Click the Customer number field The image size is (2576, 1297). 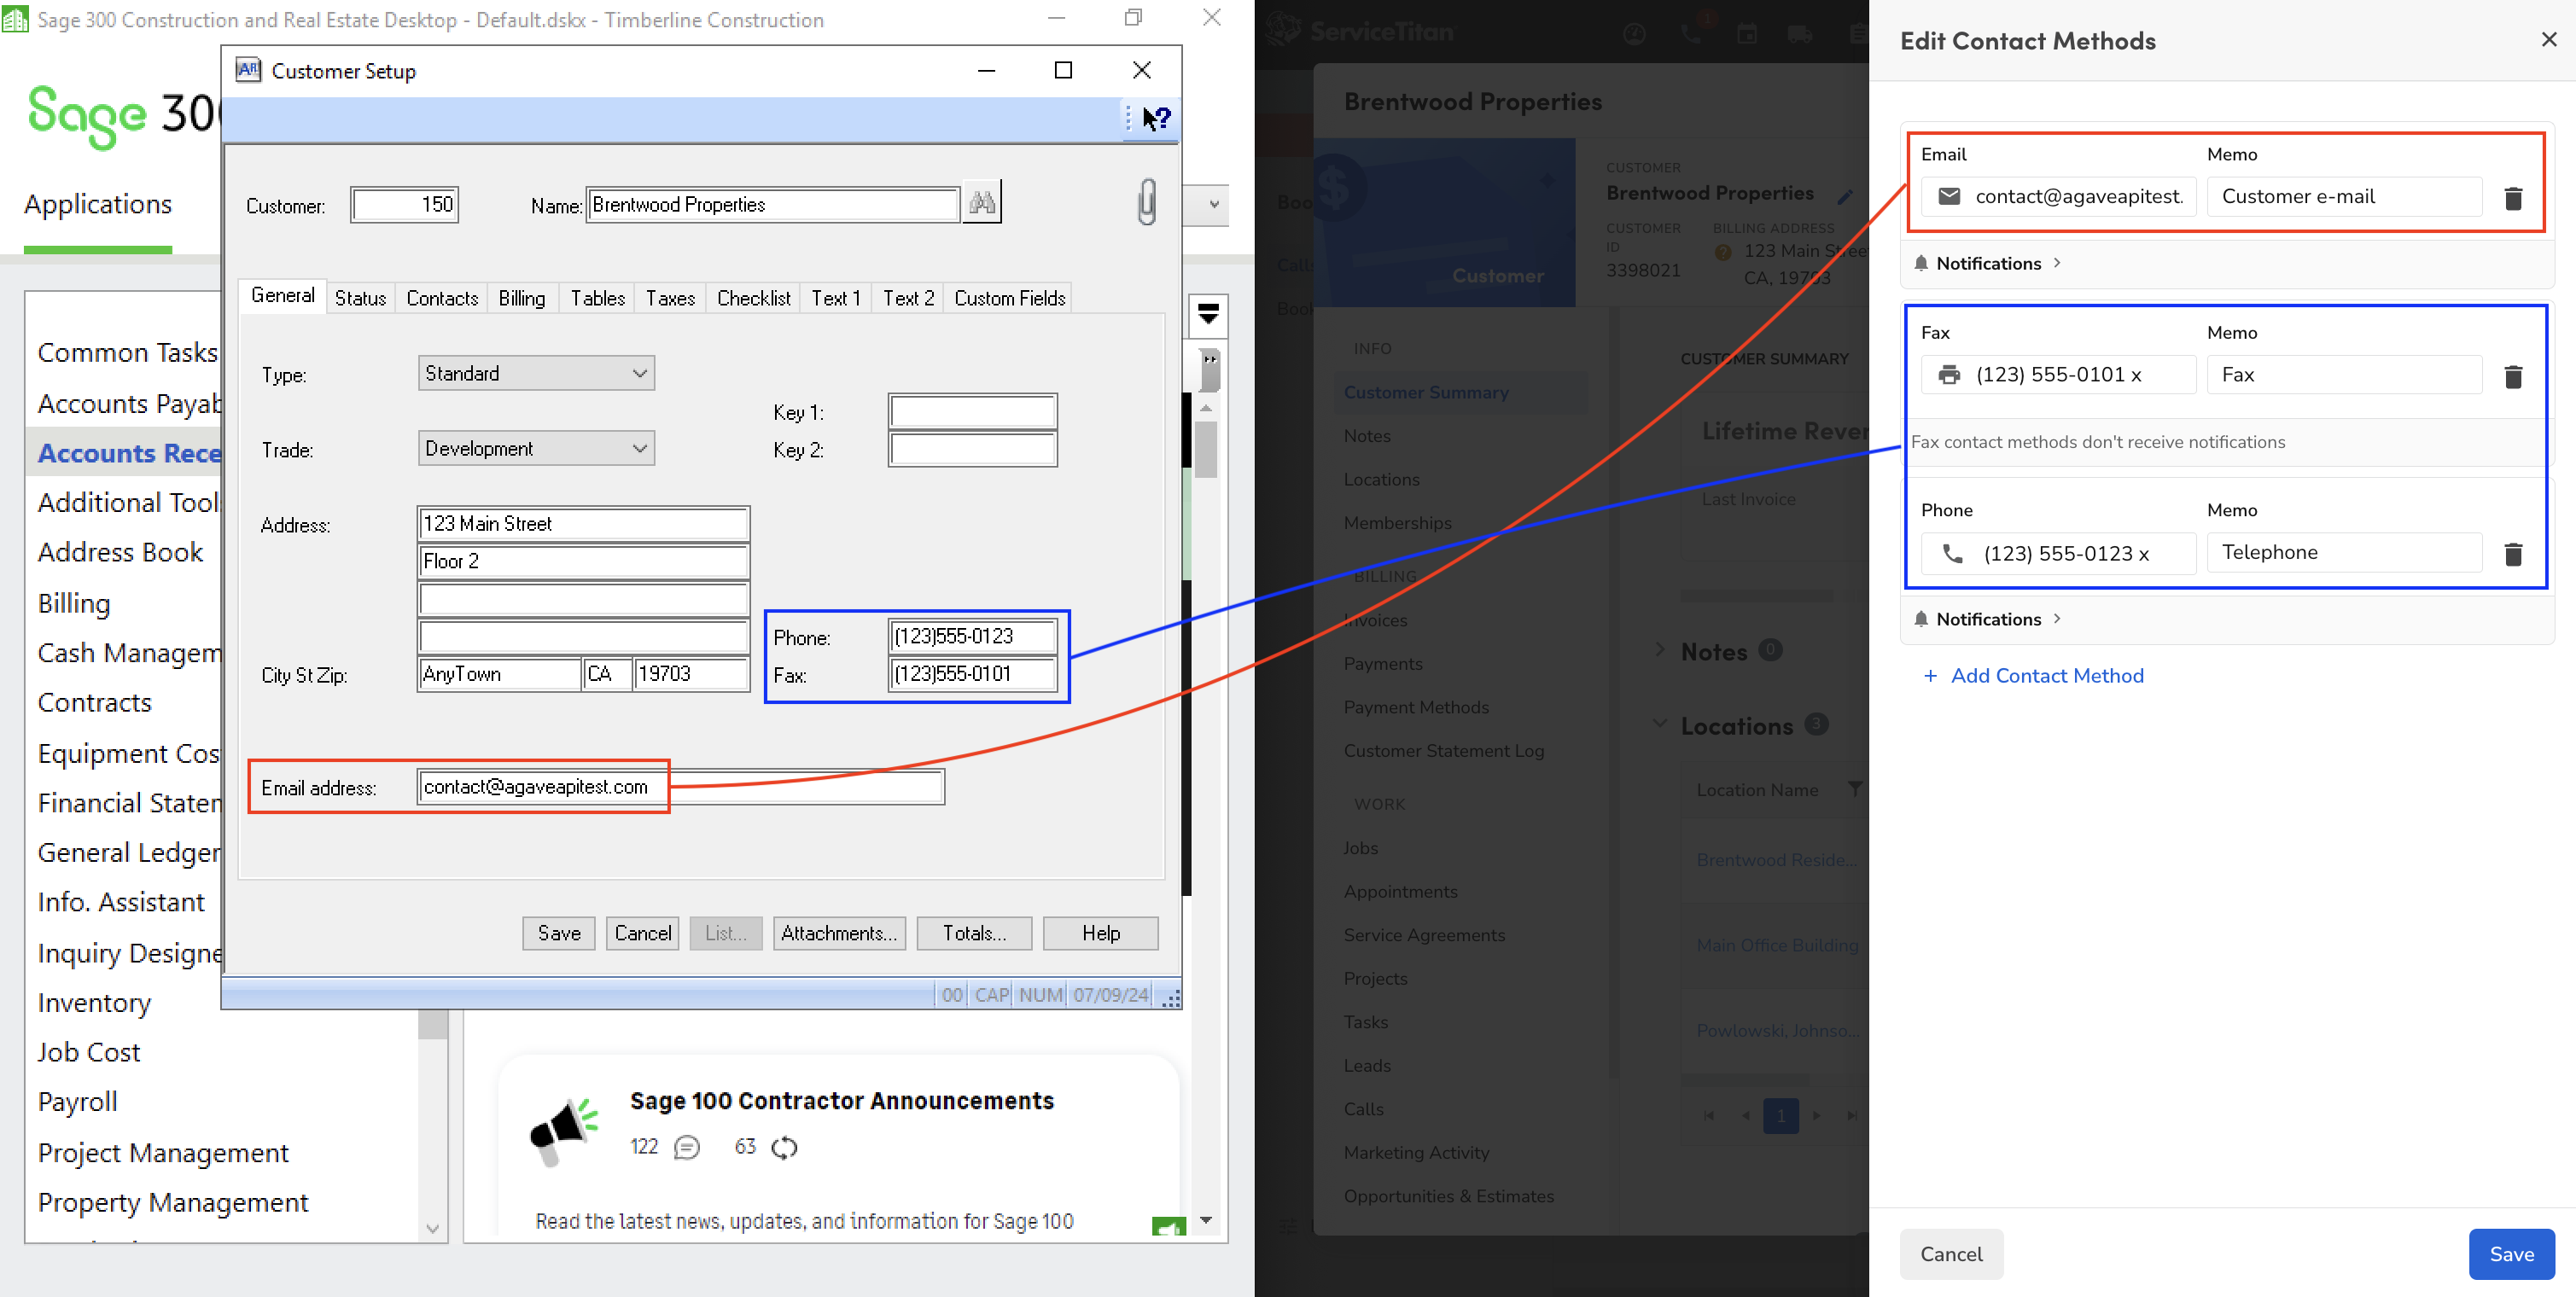(404, 205)
